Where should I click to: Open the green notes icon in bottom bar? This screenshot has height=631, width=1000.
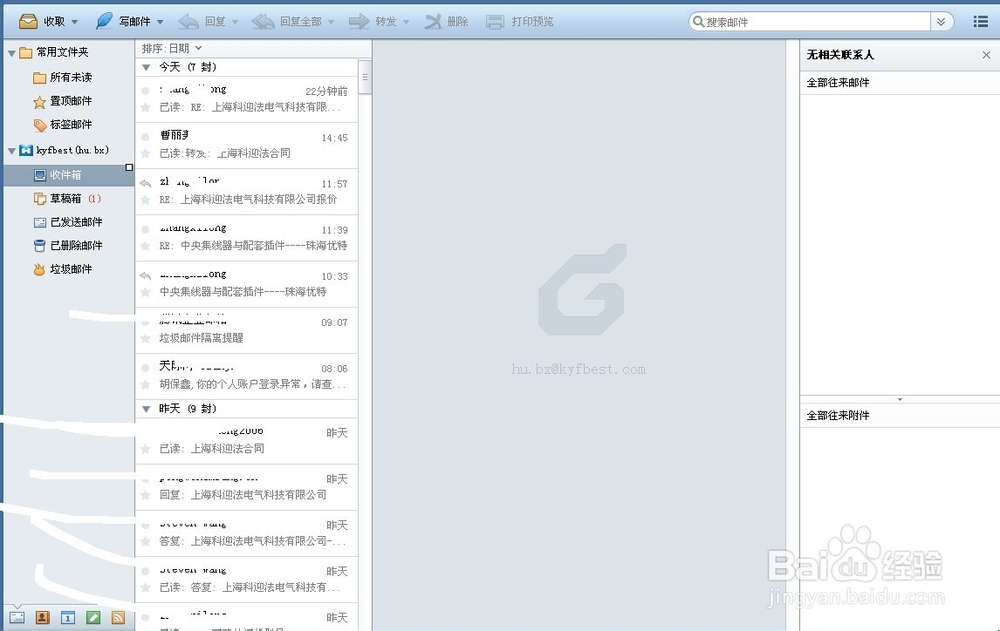(93, 618)
